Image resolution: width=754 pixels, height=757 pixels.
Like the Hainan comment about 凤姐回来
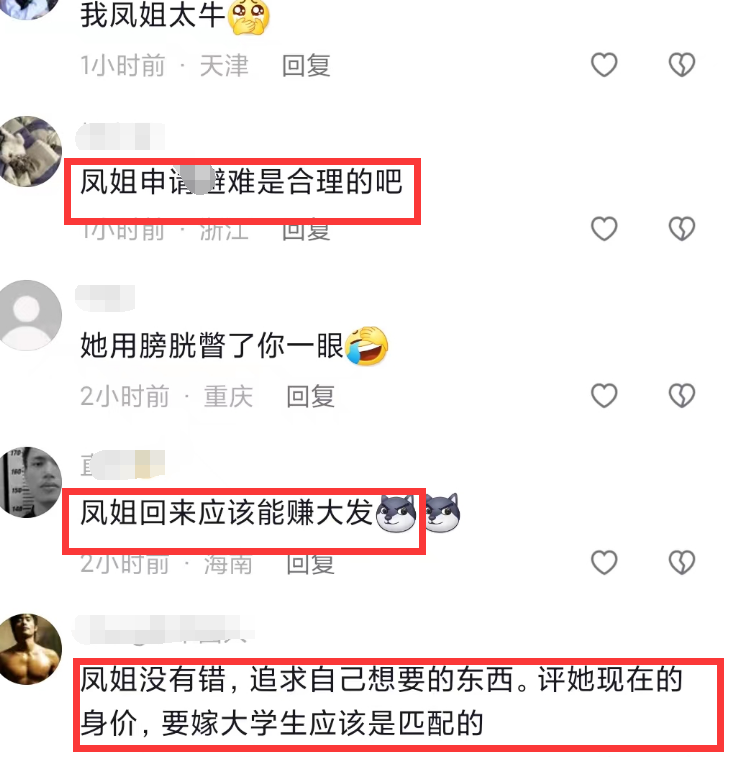point(604,562)
